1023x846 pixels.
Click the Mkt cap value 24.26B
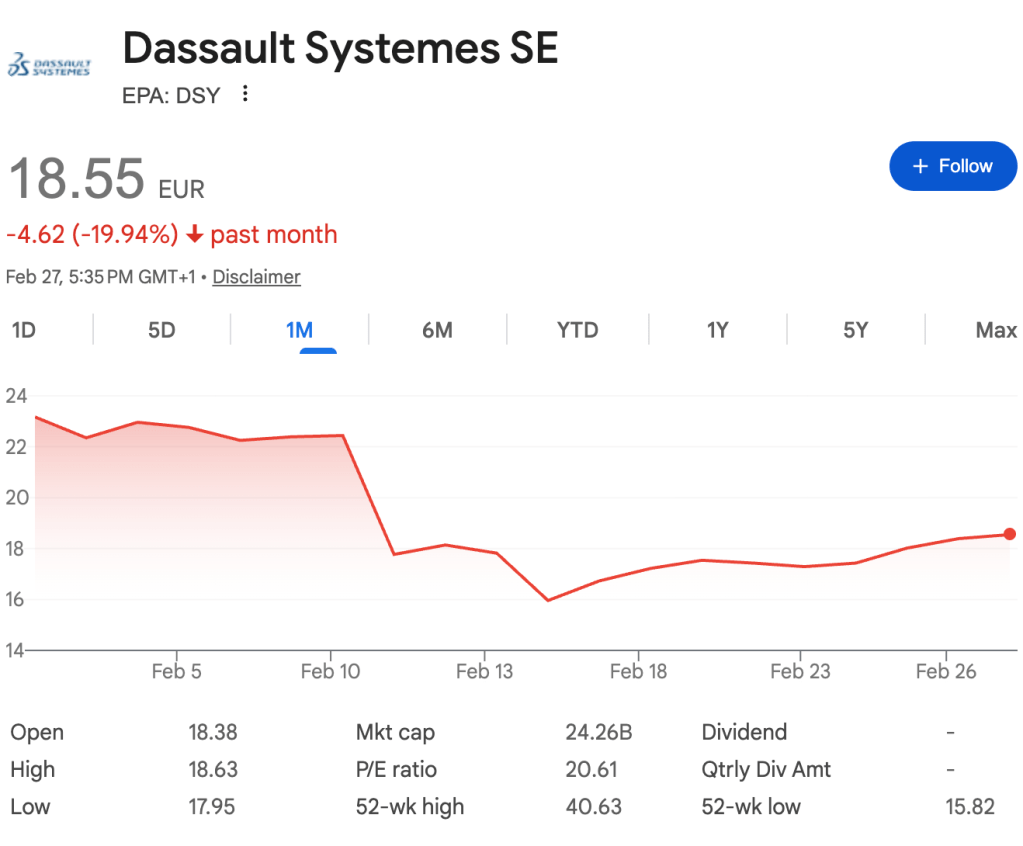598,732
